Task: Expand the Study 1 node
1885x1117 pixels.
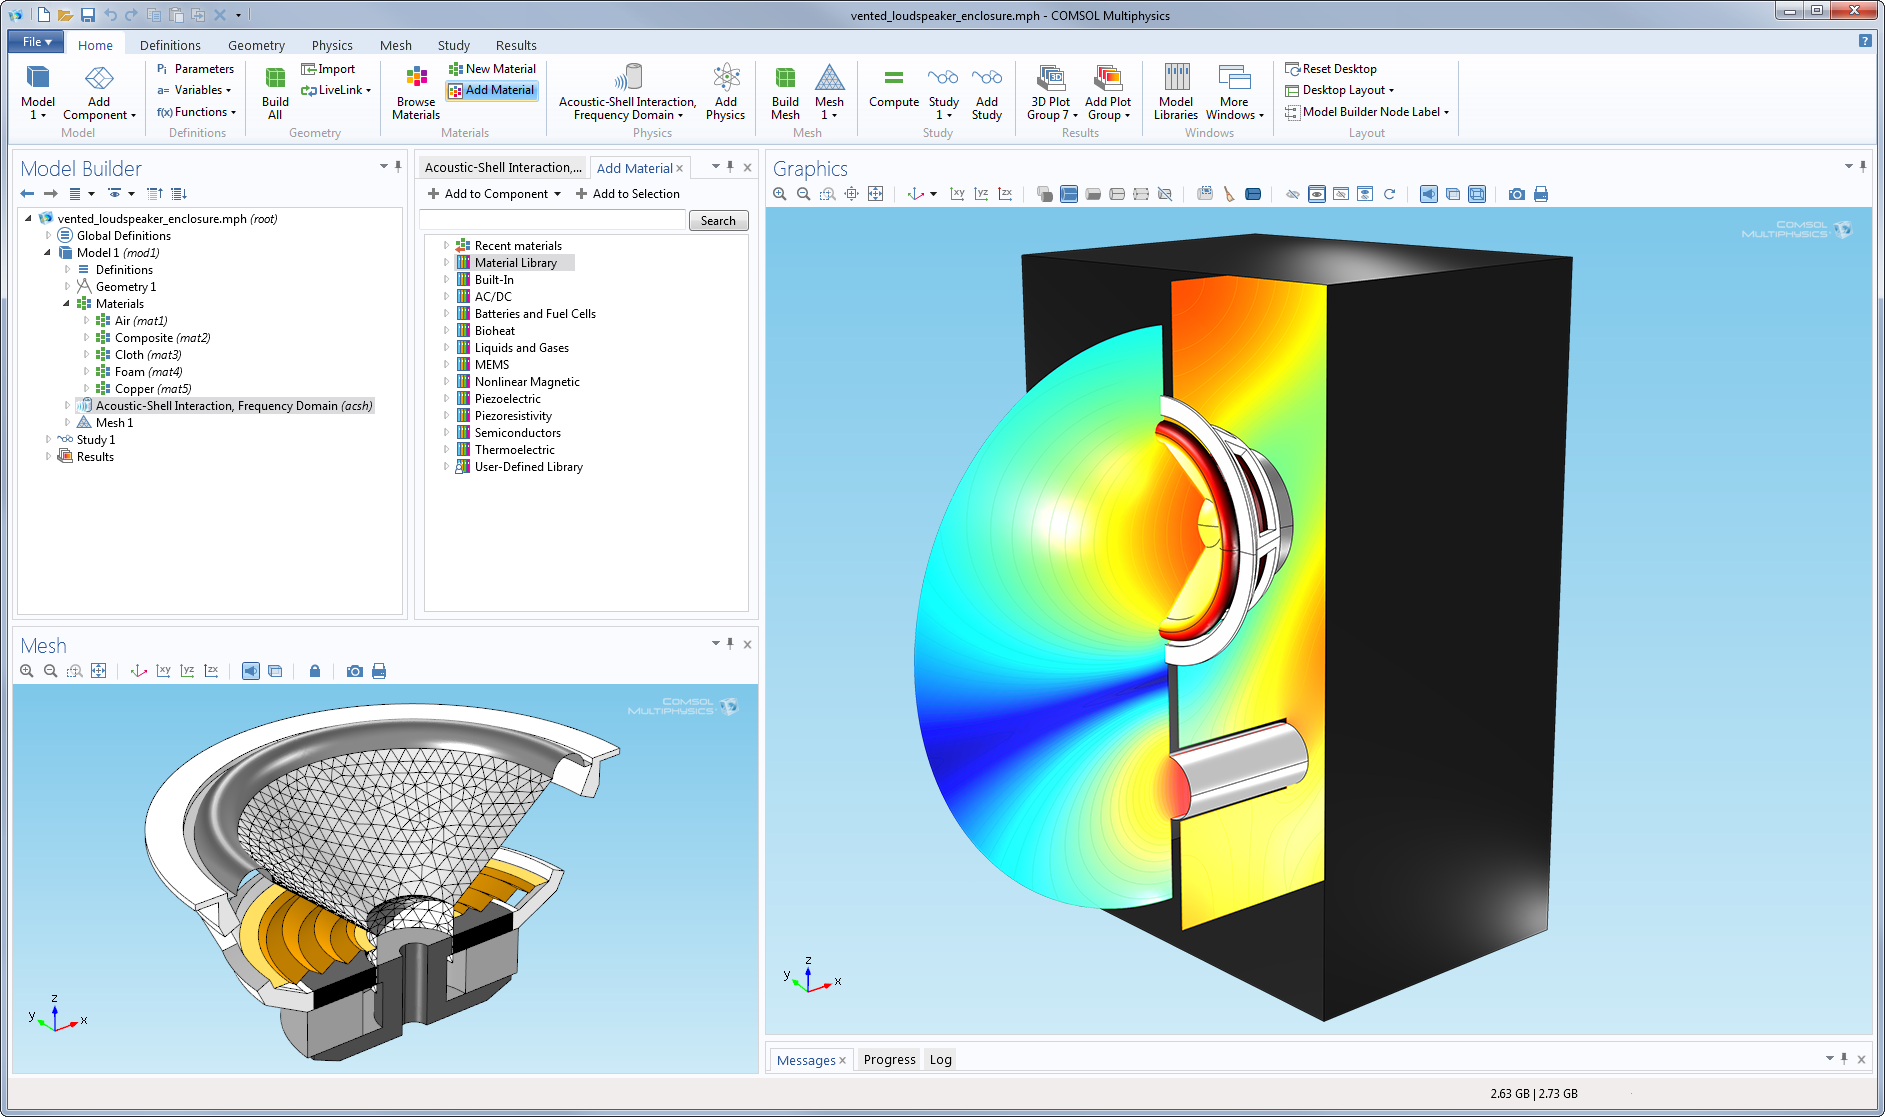Action: 48,440
